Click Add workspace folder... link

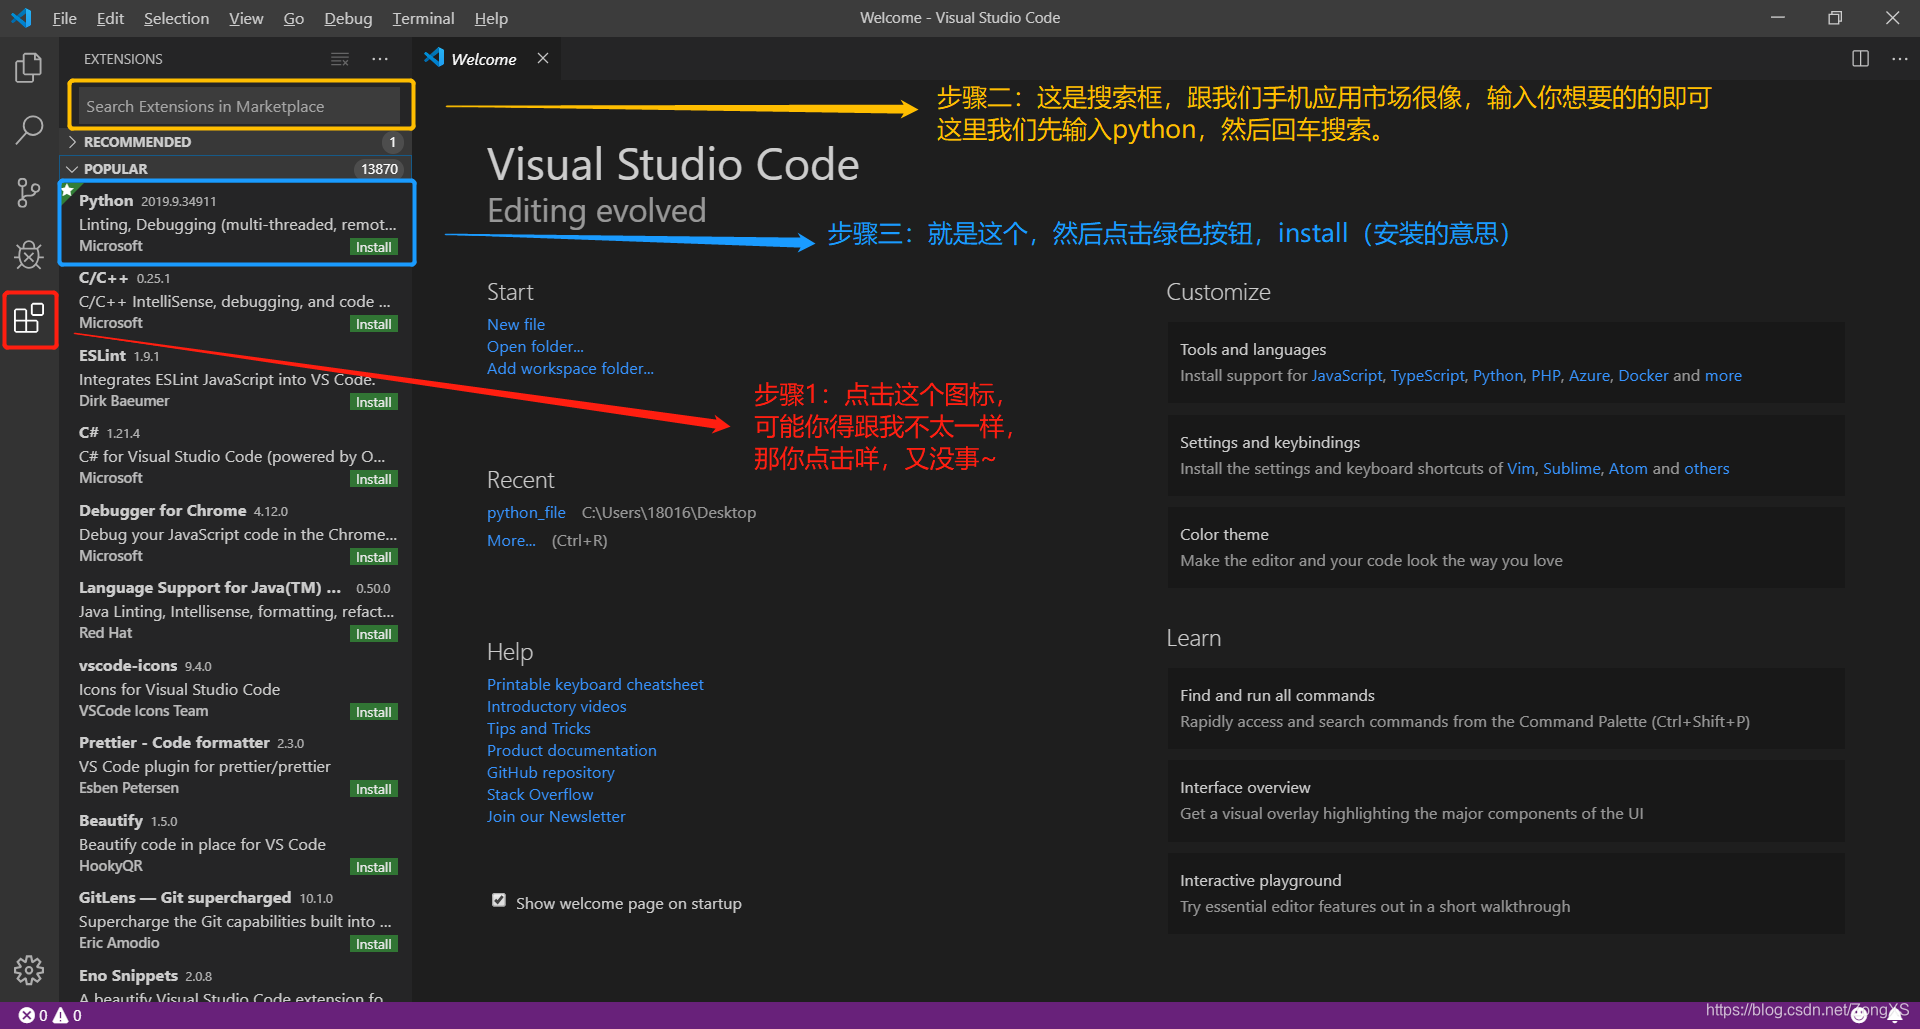pos(570,368)
